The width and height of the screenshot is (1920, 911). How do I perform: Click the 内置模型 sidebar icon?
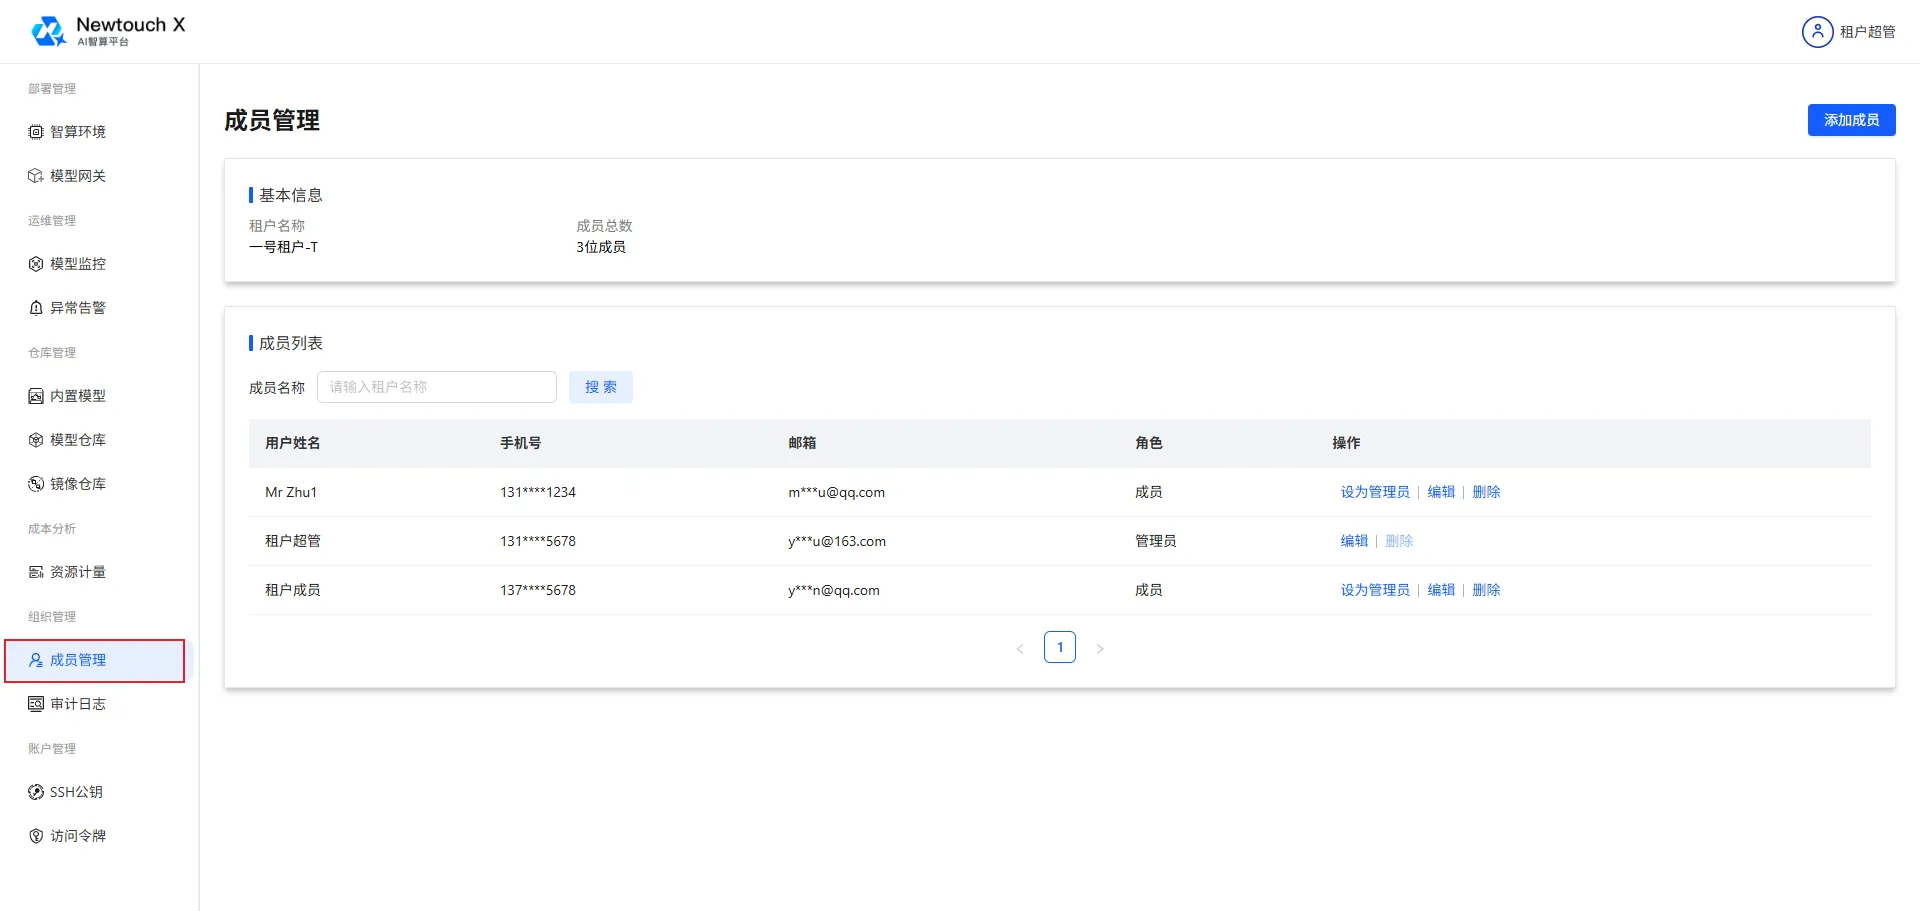pyautogui.click(x=36, y=396)
